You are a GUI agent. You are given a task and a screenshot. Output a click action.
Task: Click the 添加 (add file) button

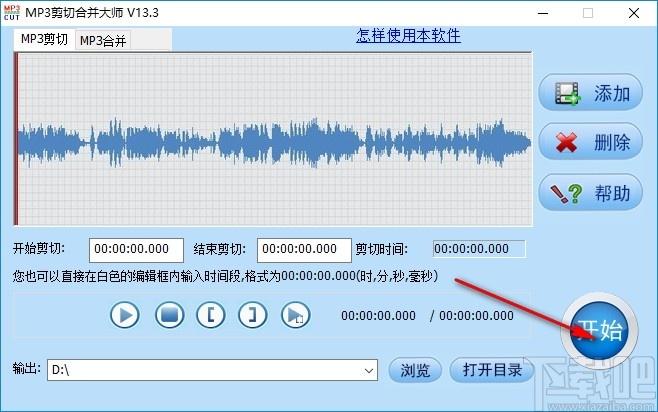tap(590, 93)
